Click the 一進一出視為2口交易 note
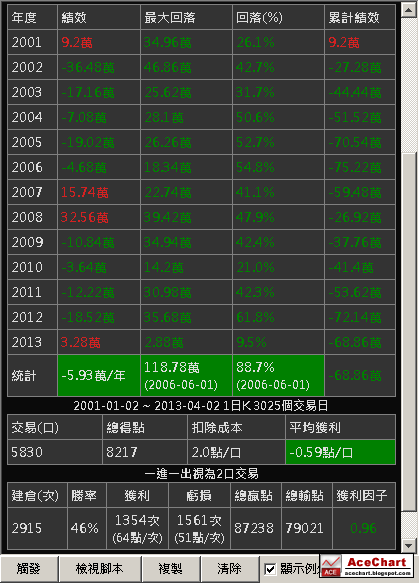The image size is (419, 583). (201, 474)
